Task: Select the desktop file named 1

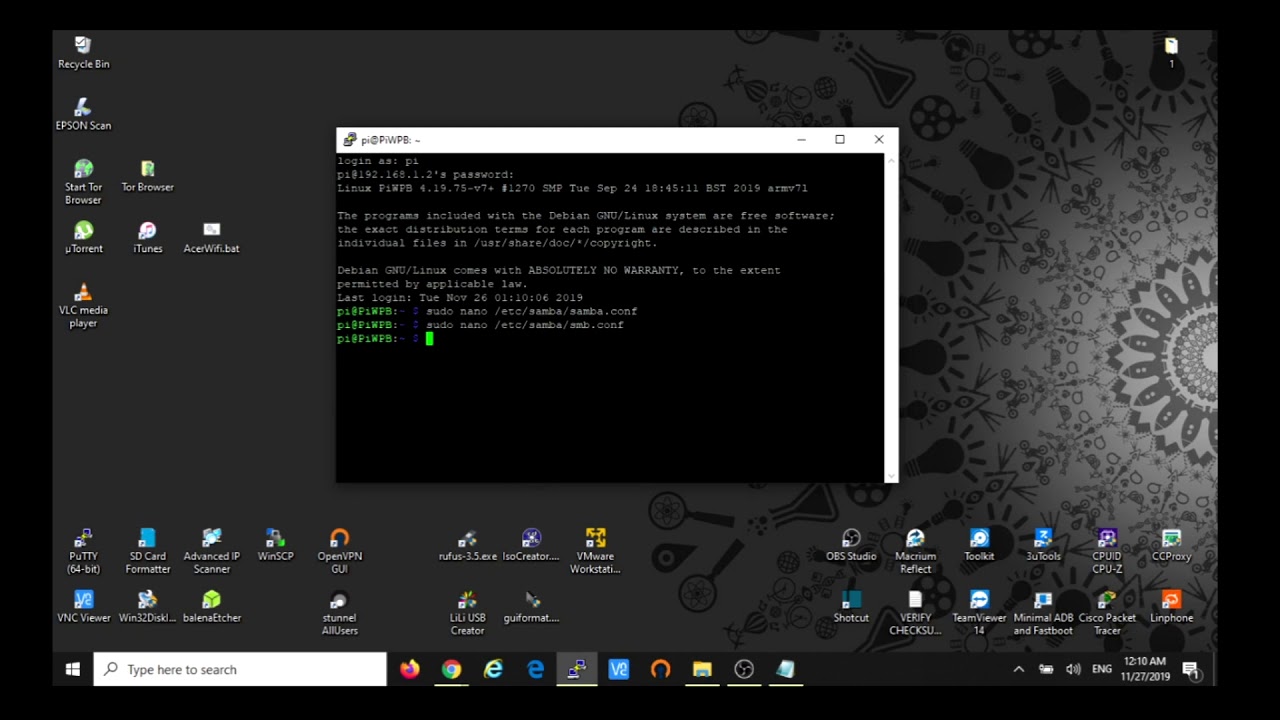Action: click(1171, 52)
